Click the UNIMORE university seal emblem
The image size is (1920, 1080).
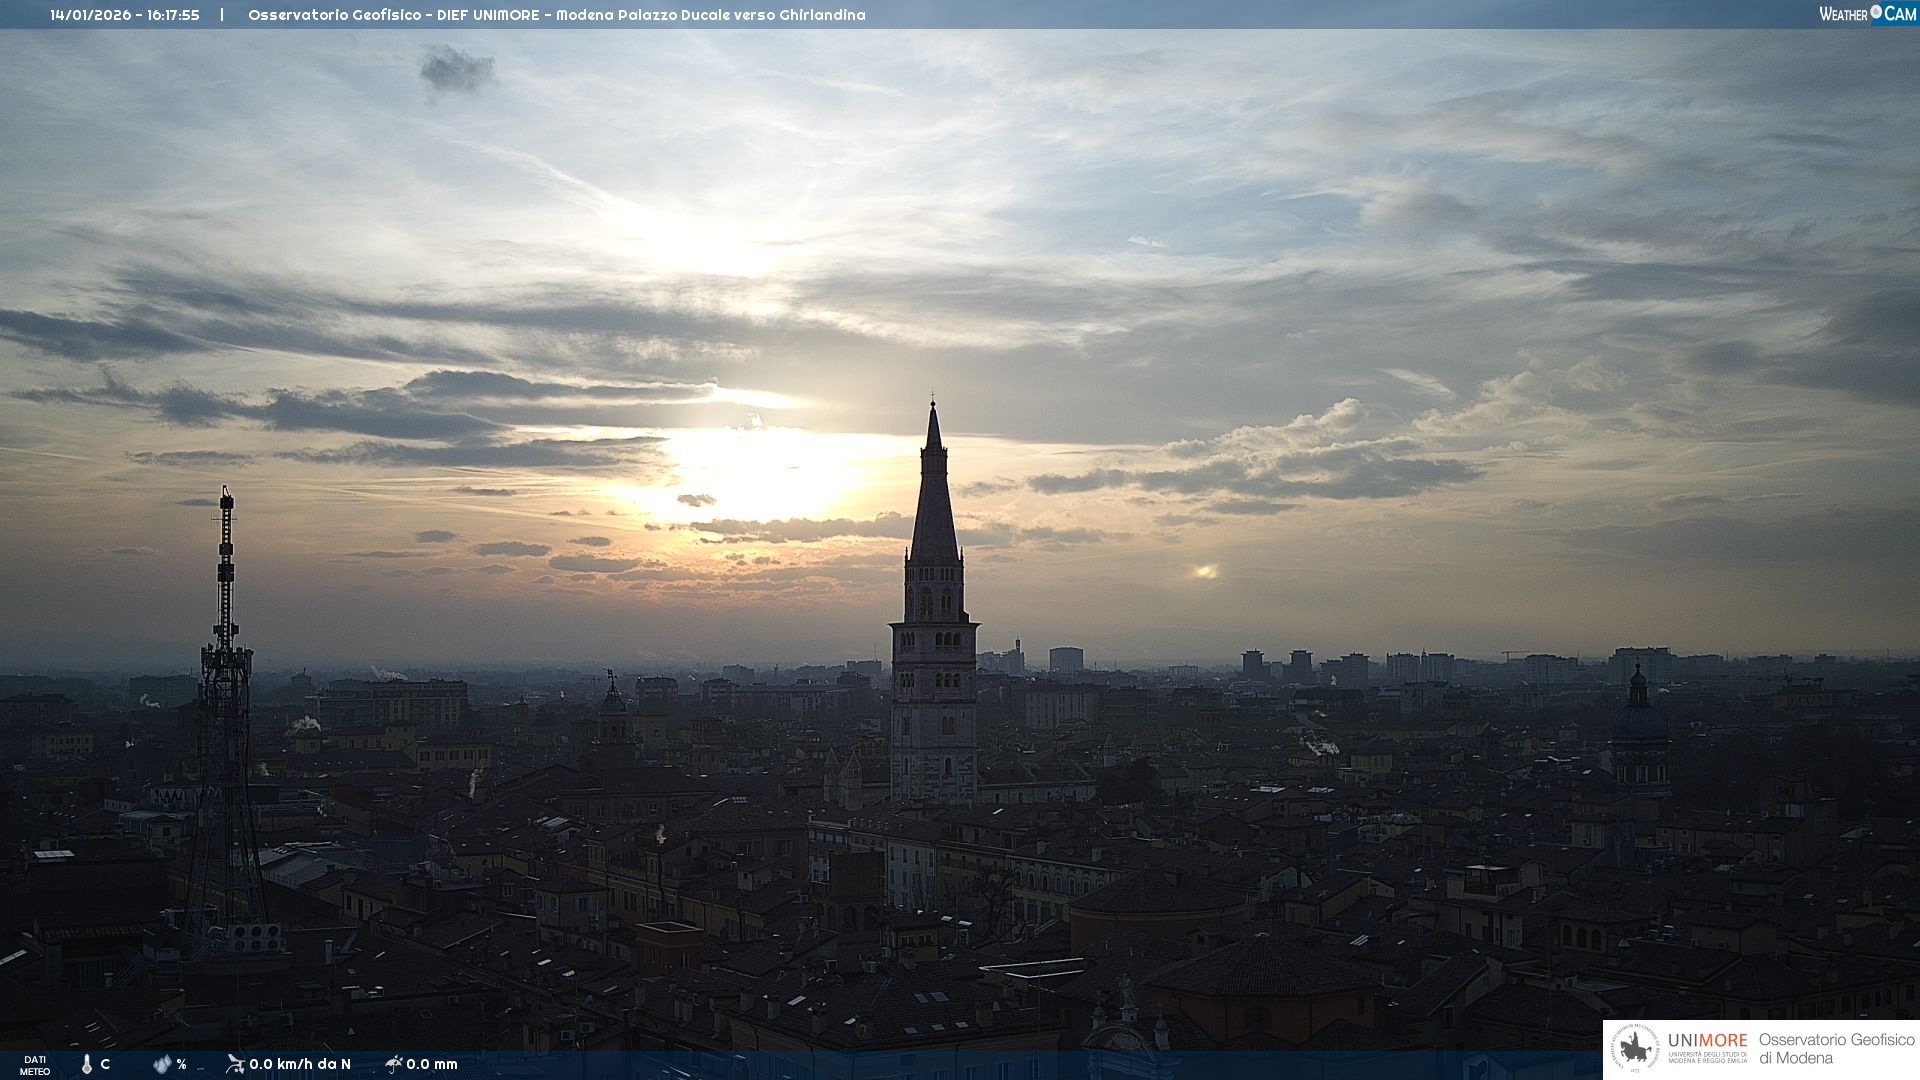[1635, 1049]
